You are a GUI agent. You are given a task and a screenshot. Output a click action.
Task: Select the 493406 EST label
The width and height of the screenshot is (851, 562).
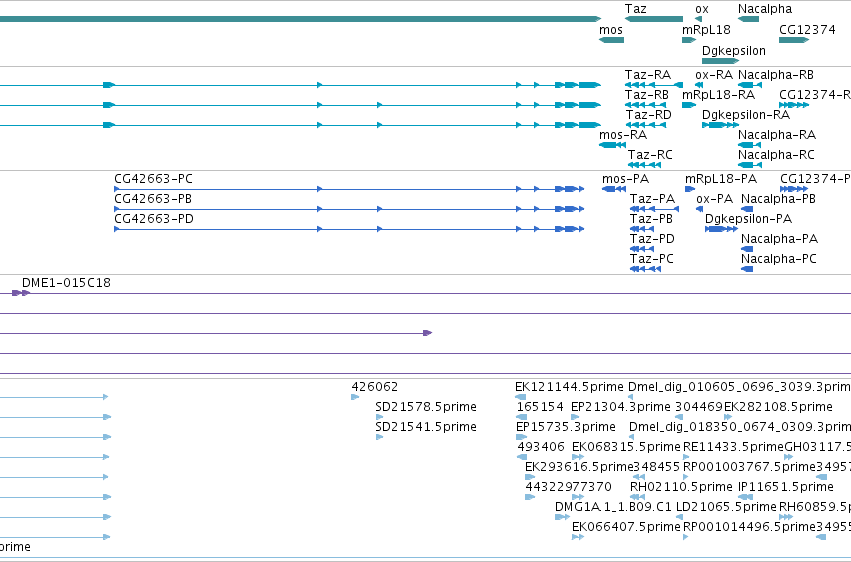click(x=541, y=447)
